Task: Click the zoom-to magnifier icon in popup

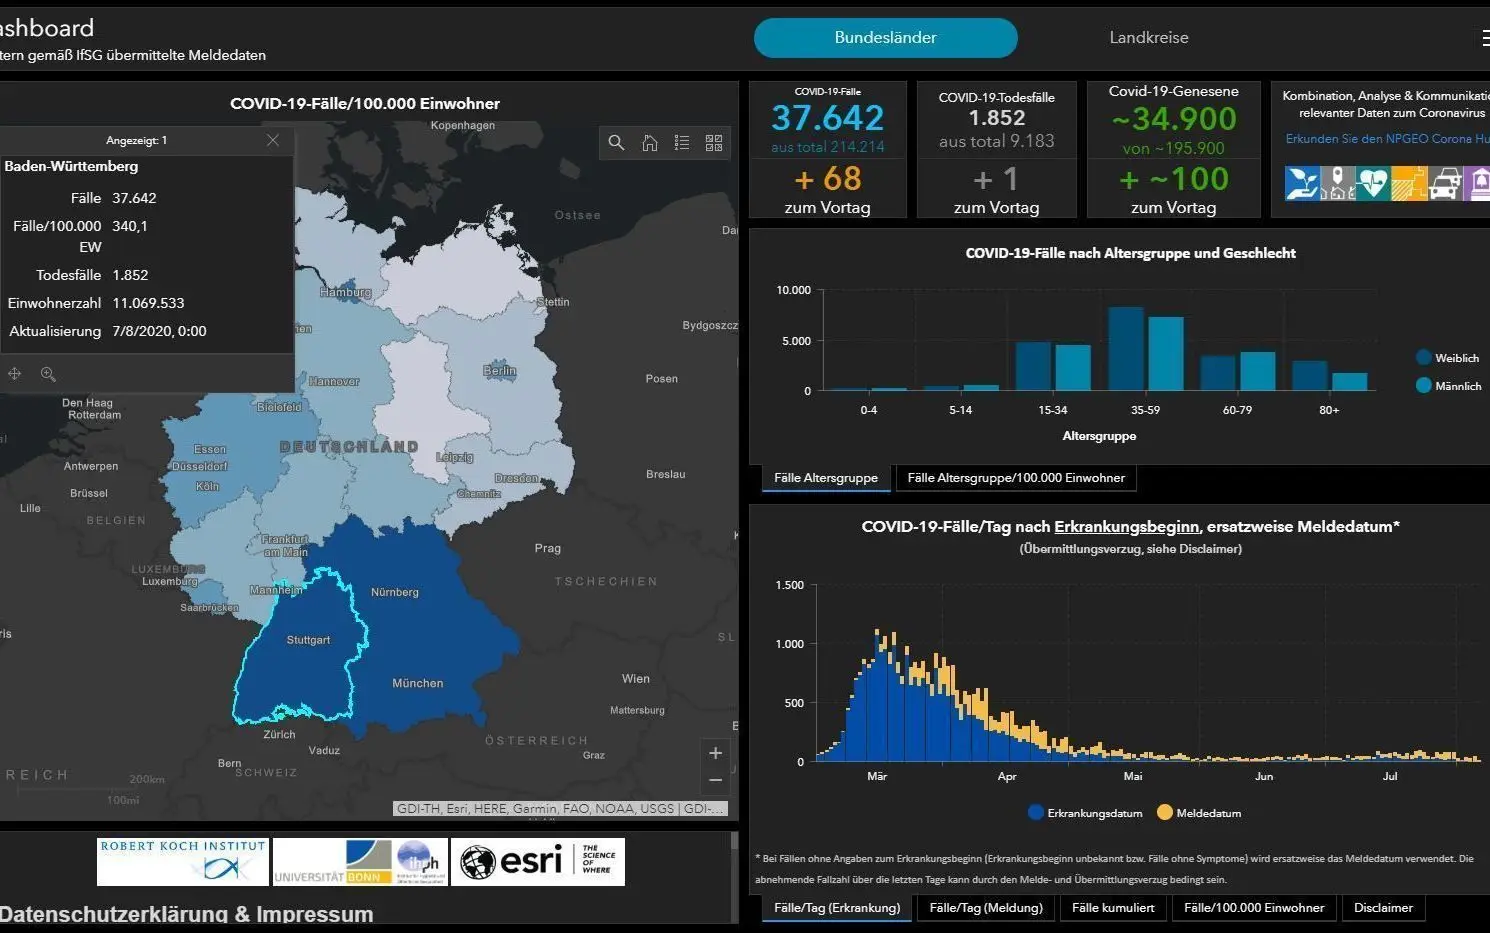Action: point(48,374)
